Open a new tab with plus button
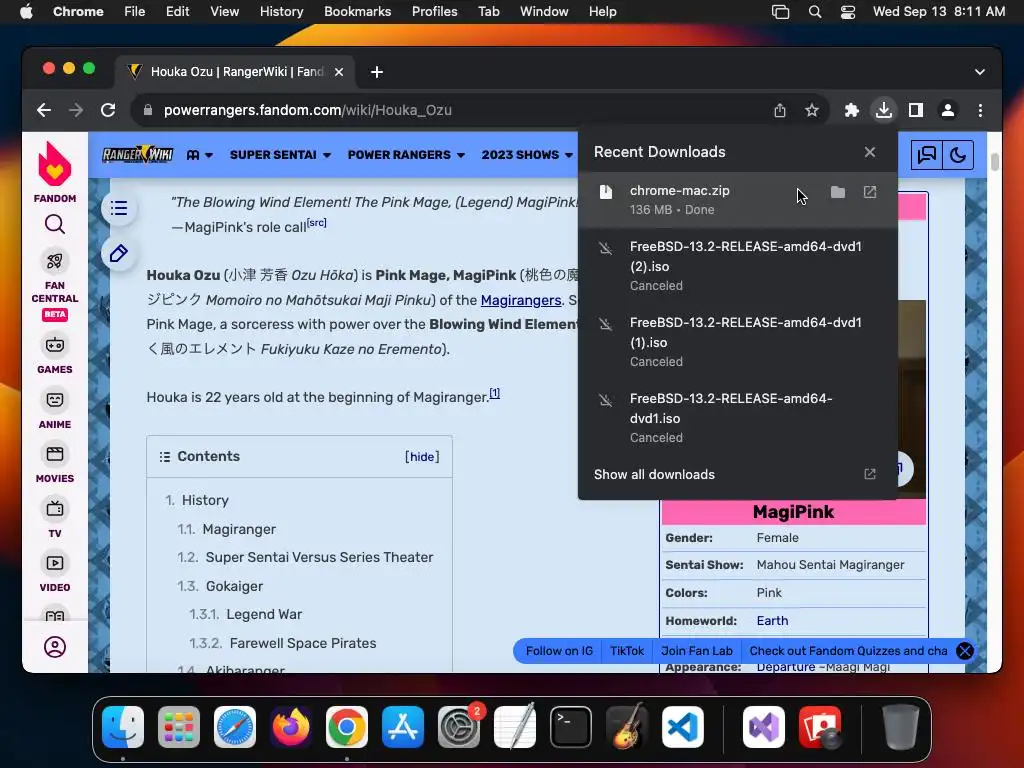Screen dimensions: 1024x768 (377, 72)
